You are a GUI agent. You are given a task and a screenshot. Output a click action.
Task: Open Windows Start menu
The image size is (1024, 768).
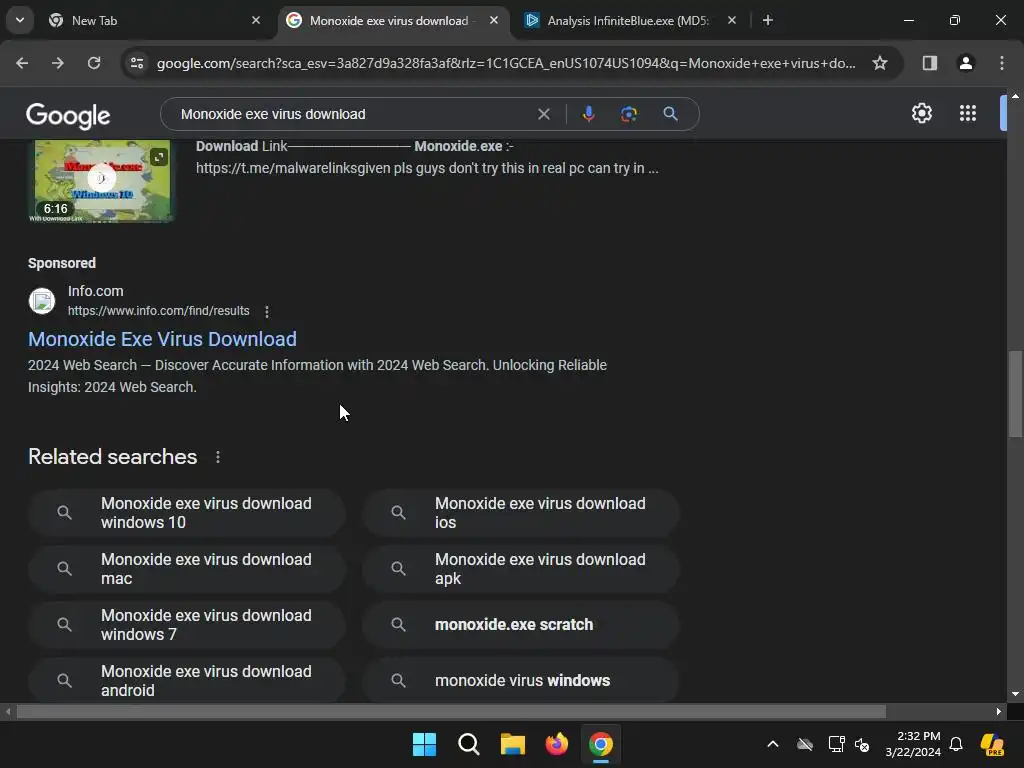click(x=424, y=744)
